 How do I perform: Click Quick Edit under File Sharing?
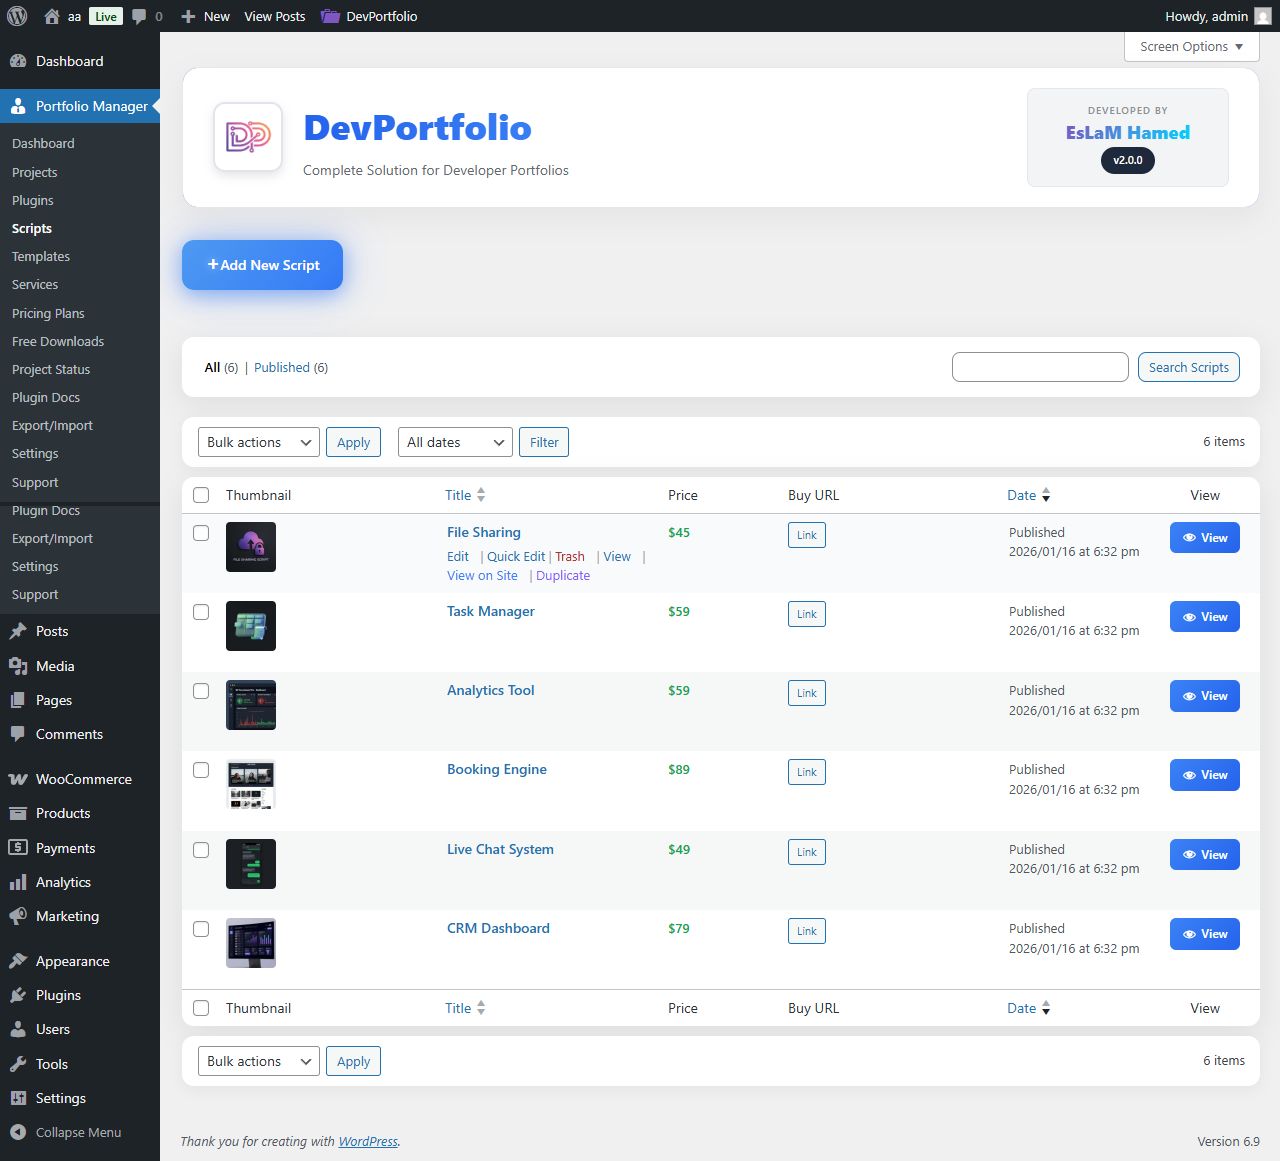pos(516,556)
